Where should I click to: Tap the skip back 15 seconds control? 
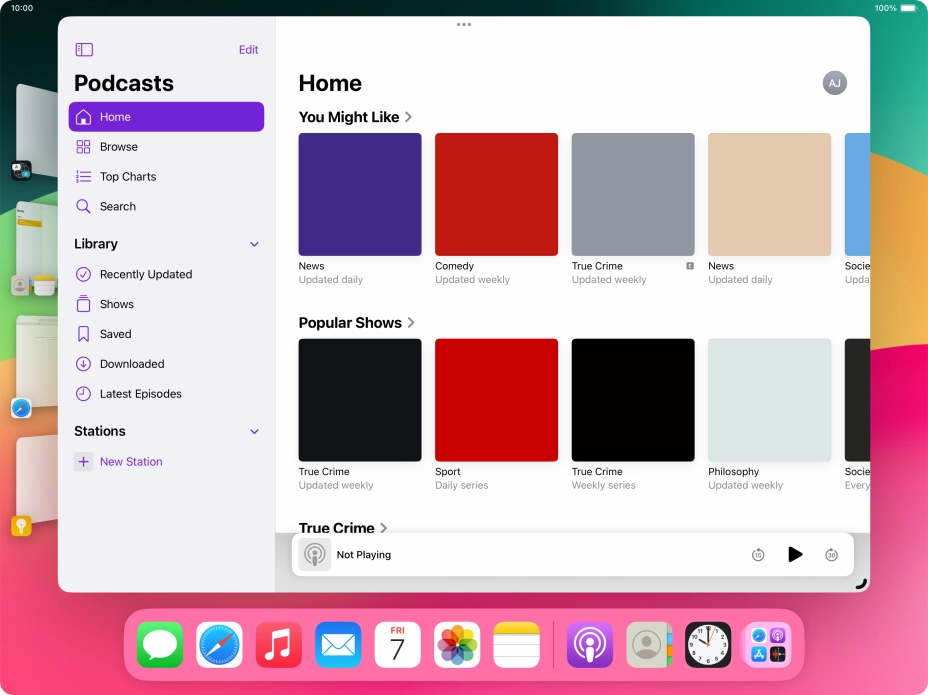click(x=758, y=554)
